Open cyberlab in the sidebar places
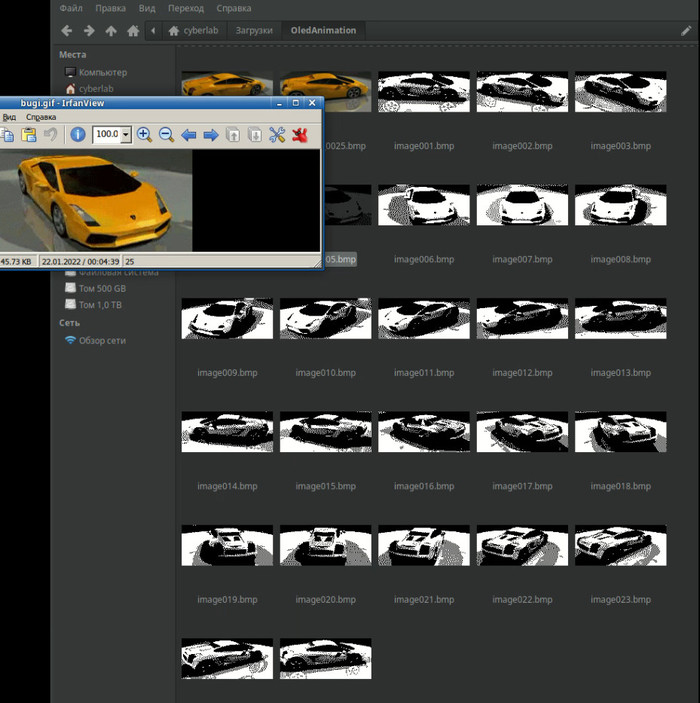 (x=89, y=89)
